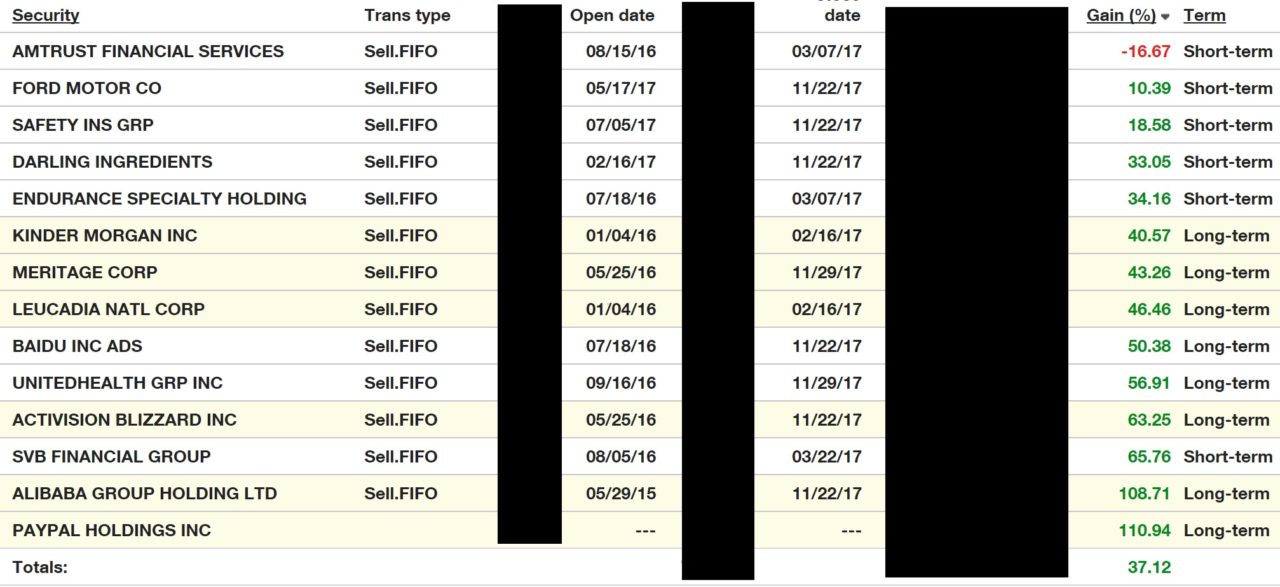This screenshot has width=1280, height=587.
Task: Select ALIBABA GROUP HOLDING LTD entry
Action: 144,494
